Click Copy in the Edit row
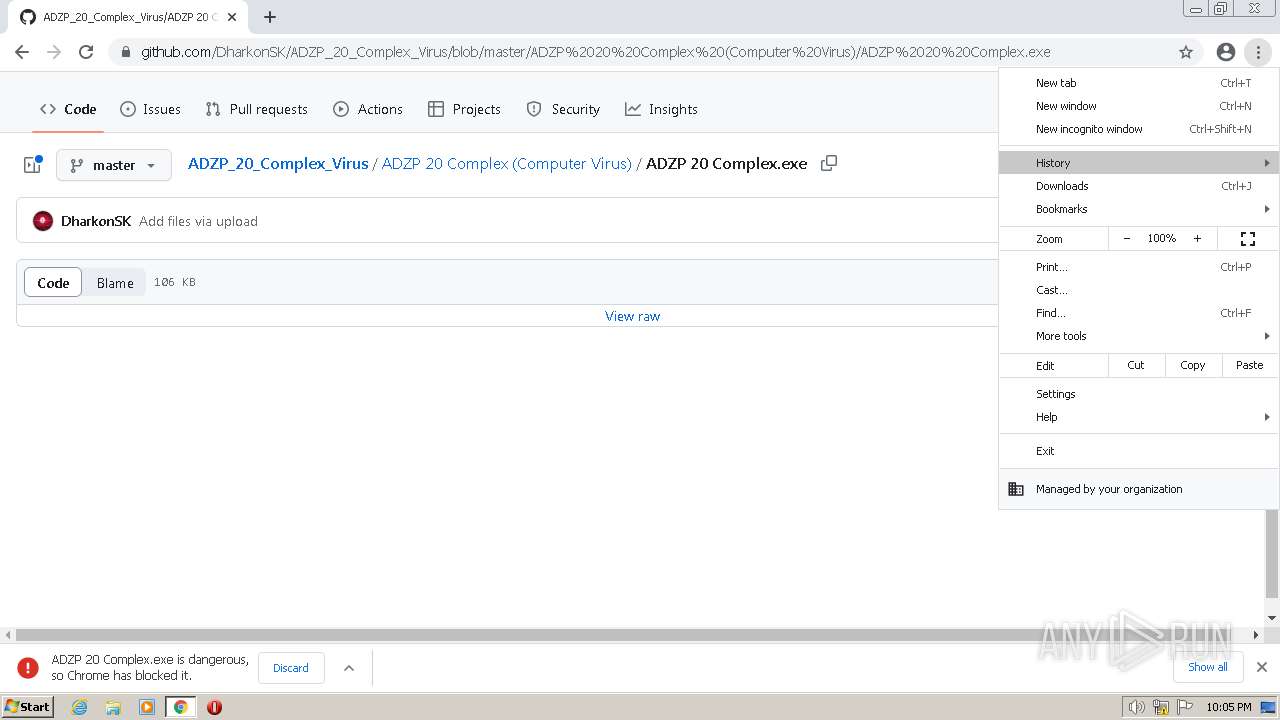The height and width of the screenshot is (720, 1280). tap(1193, 365)
